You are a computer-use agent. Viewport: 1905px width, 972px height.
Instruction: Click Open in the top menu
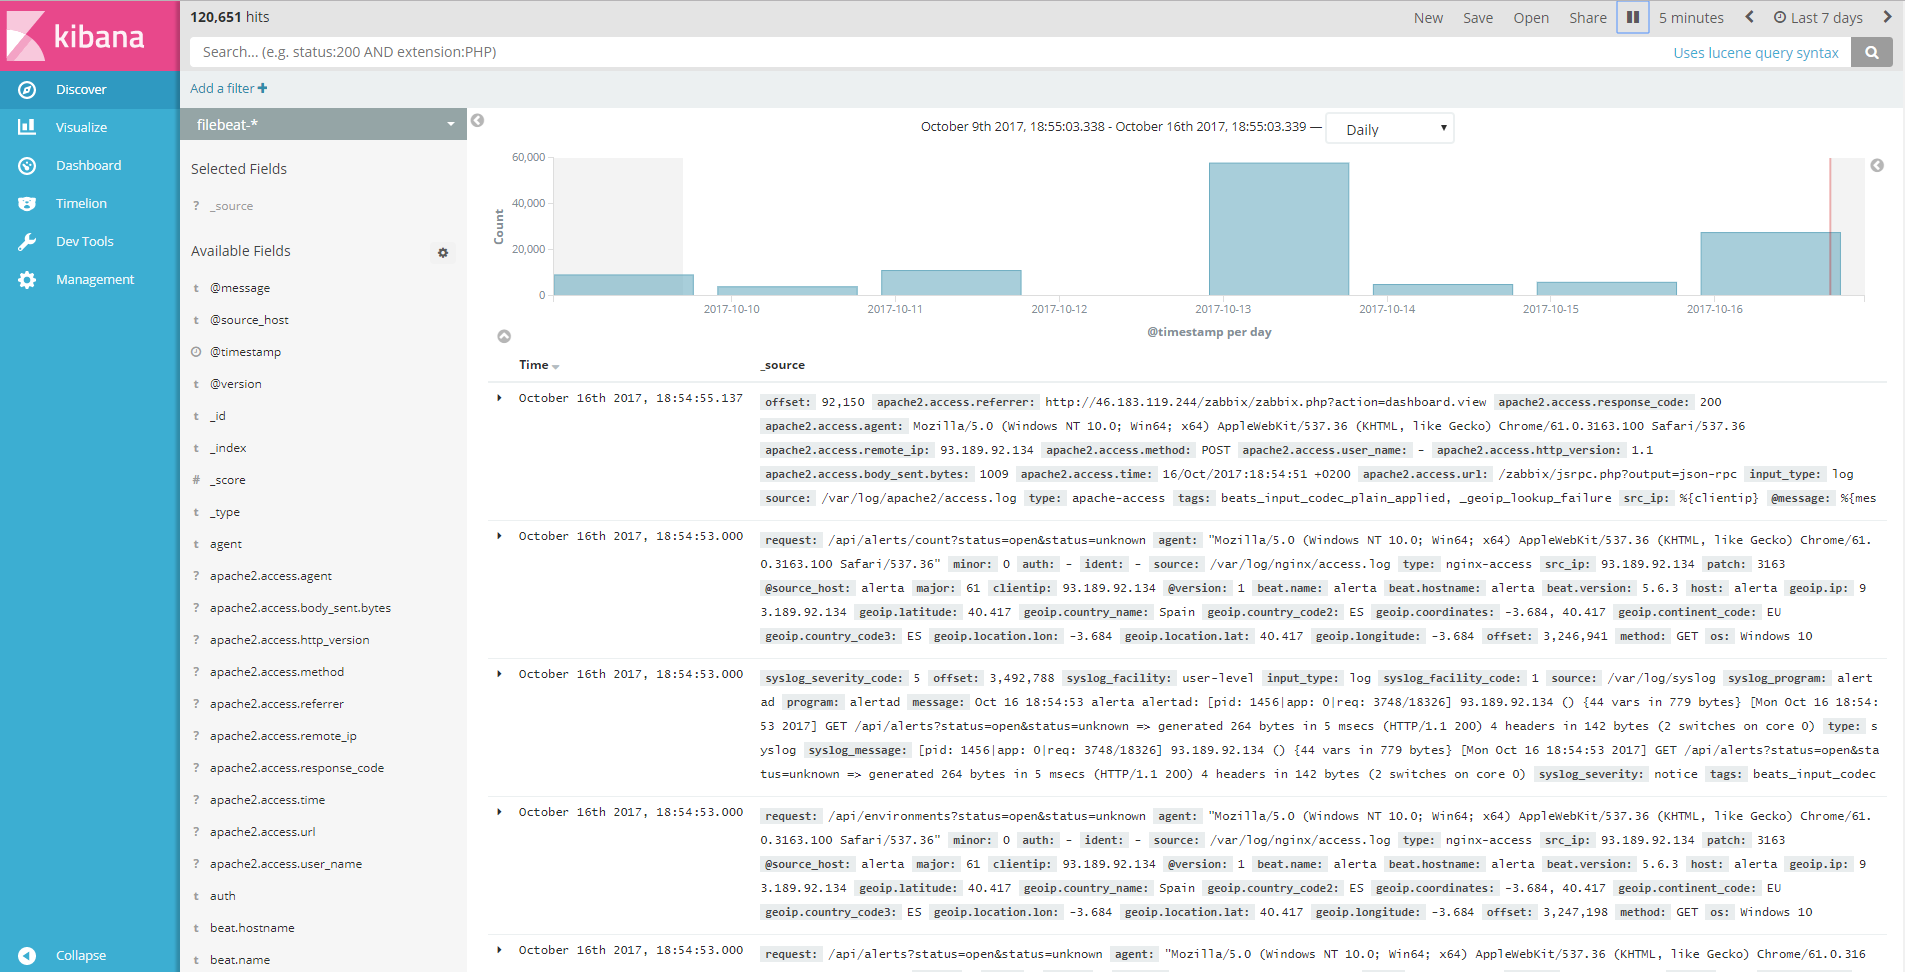click(1531, 18)
